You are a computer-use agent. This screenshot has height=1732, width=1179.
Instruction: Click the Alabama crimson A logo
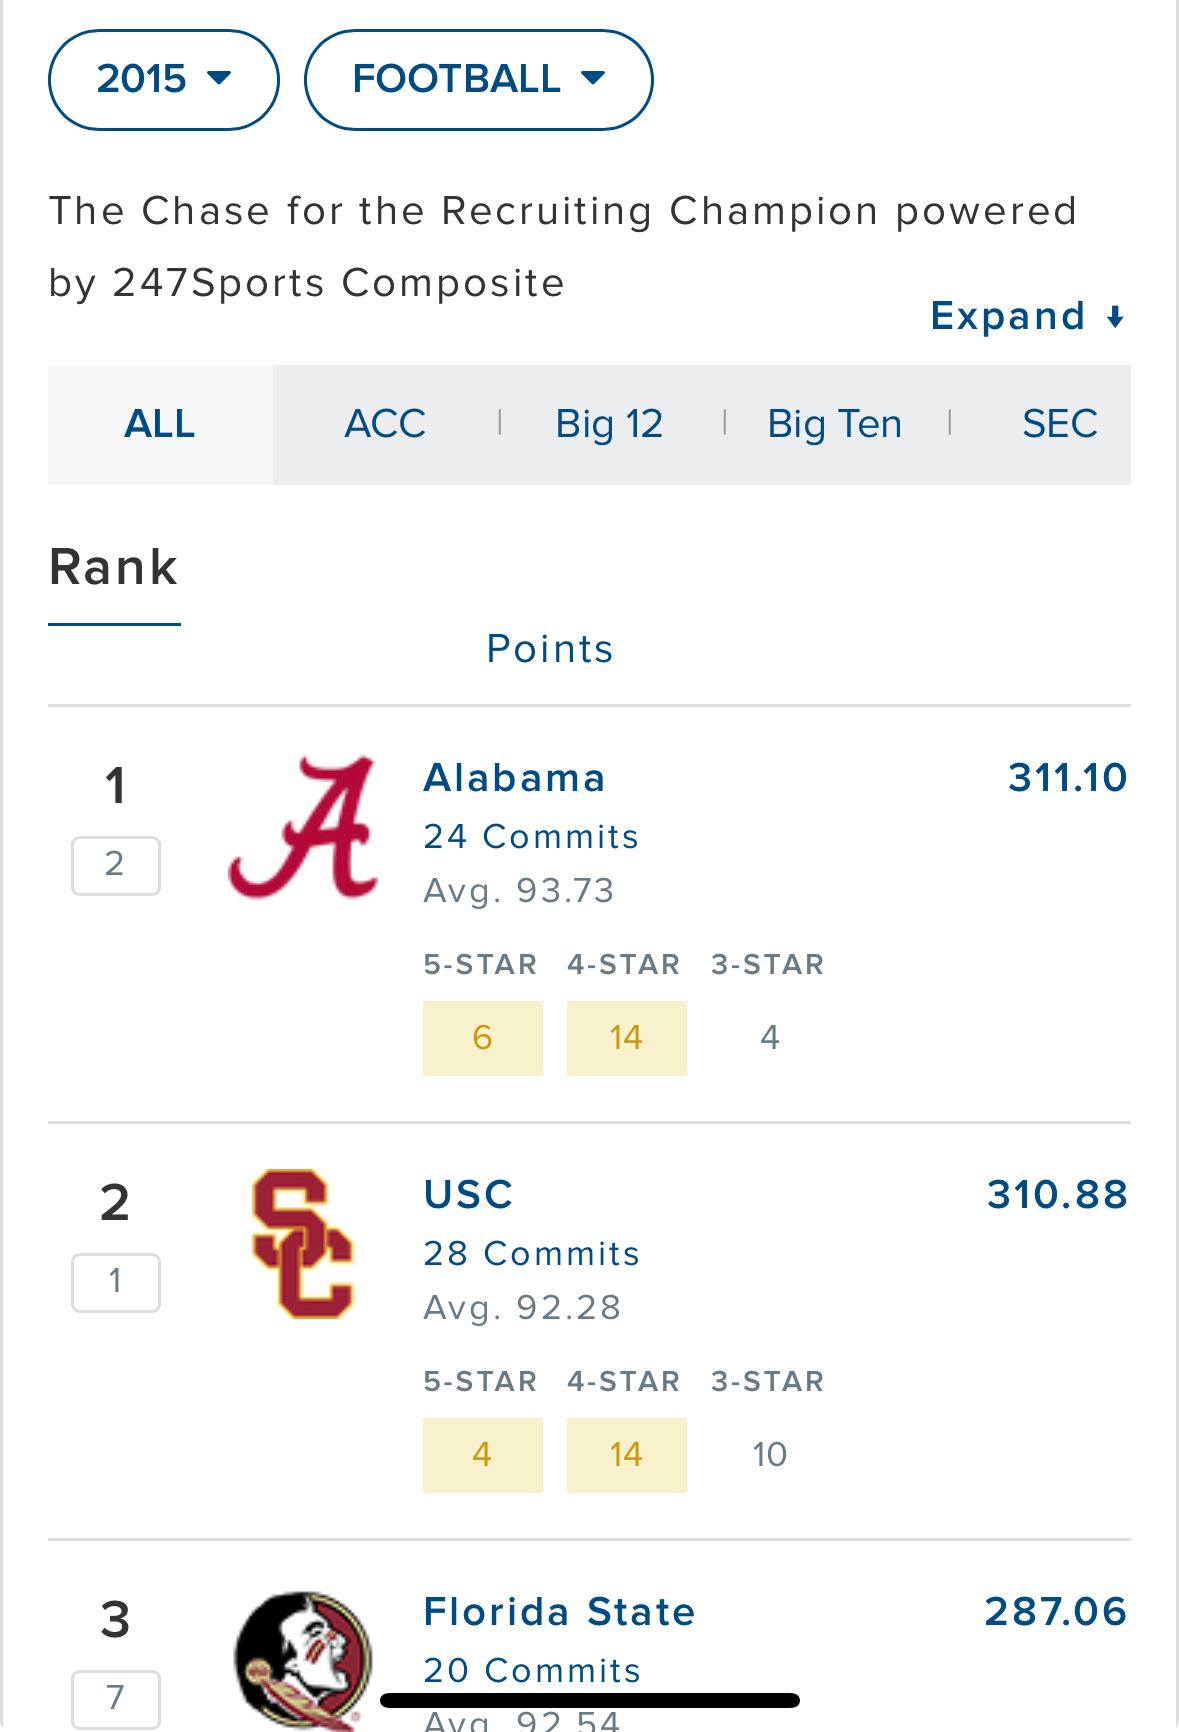(x=303, y=827)
